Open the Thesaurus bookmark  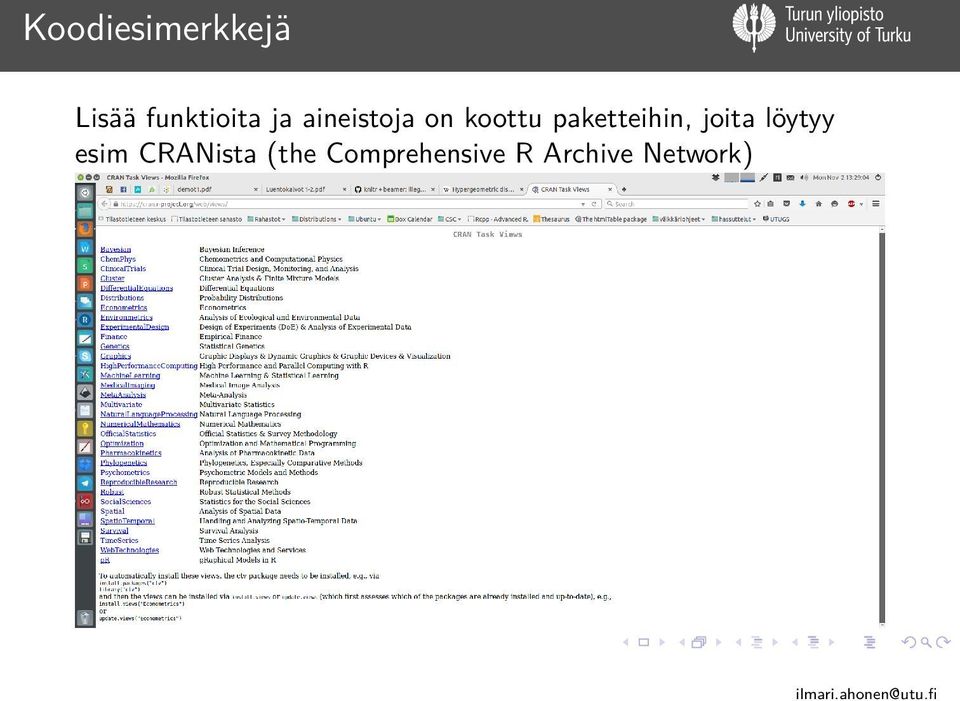(x=551, y=219)
